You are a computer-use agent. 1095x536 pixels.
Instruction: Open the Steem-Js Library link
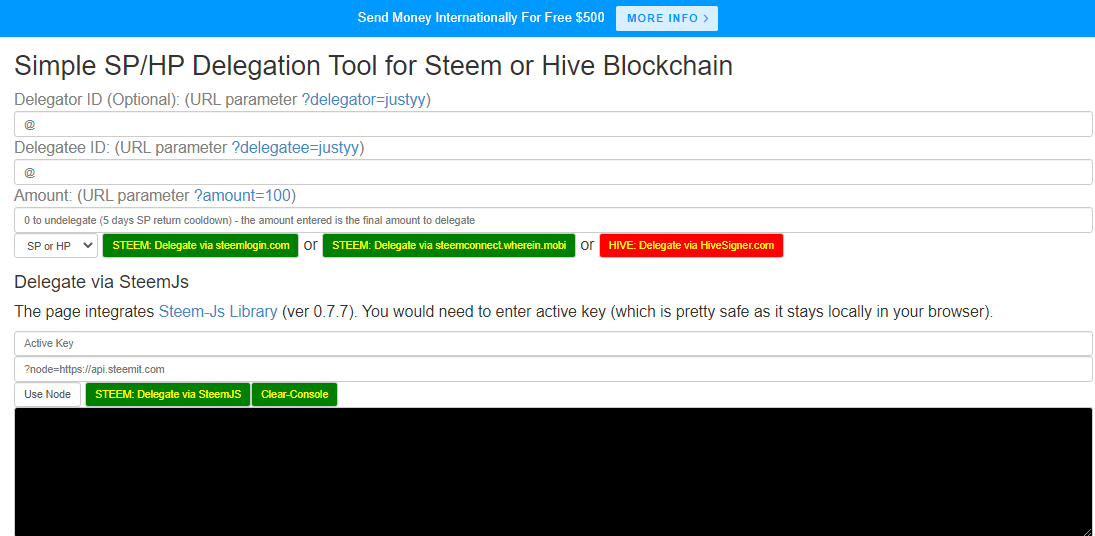pos(218,311)
